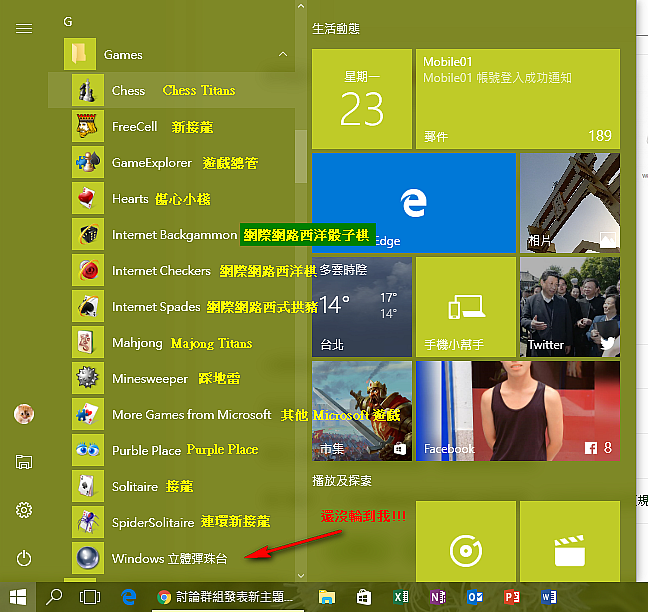Screen dimensions: 648x612
Task: Open the calendar tile showing 23
Action: click(362, 99)
